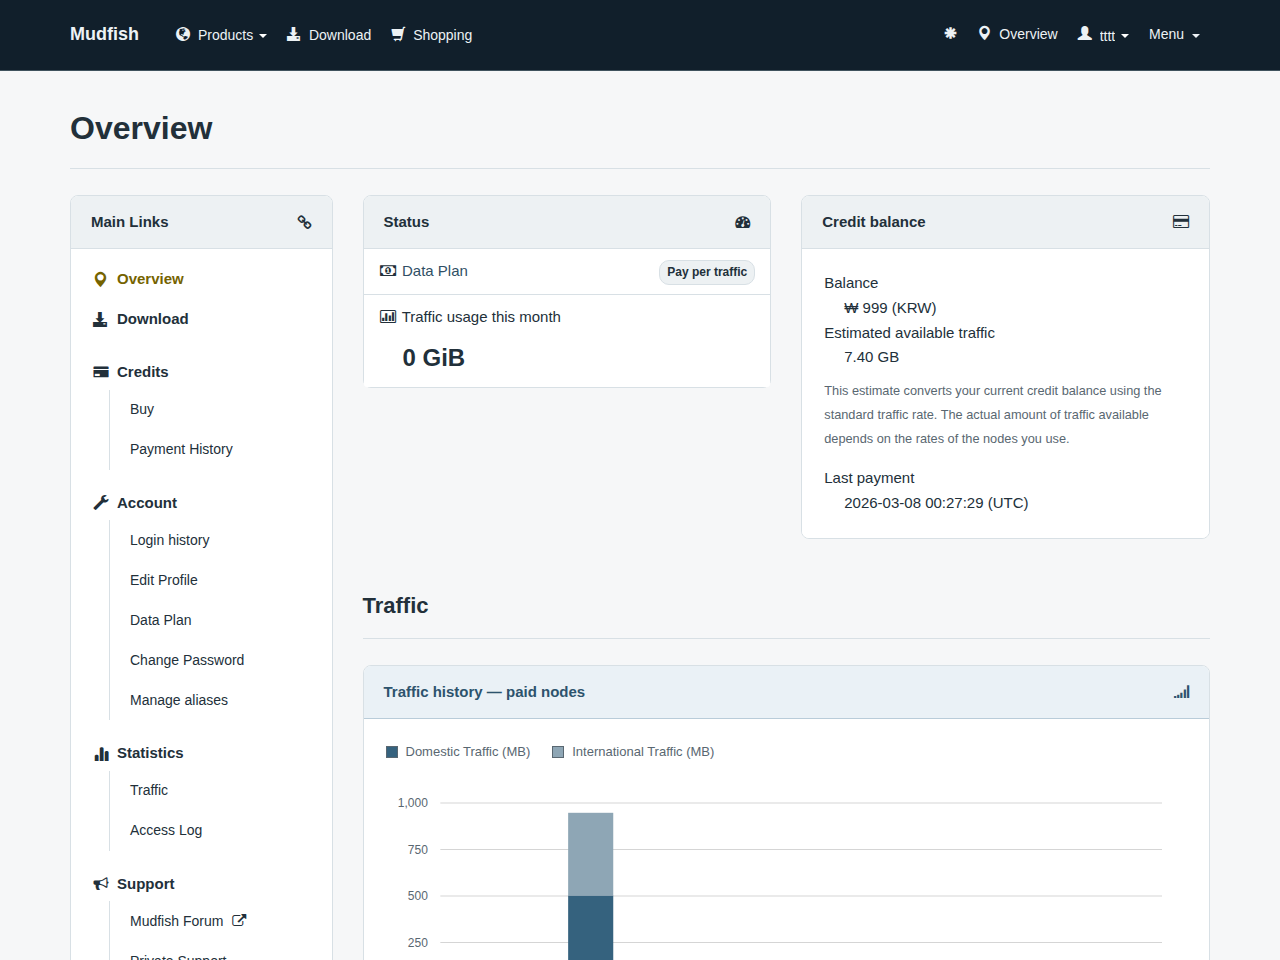Expand the Menu dropdown in navbar
Image resolution: width=1280 pixels, height=960 pixels.
1174,34
